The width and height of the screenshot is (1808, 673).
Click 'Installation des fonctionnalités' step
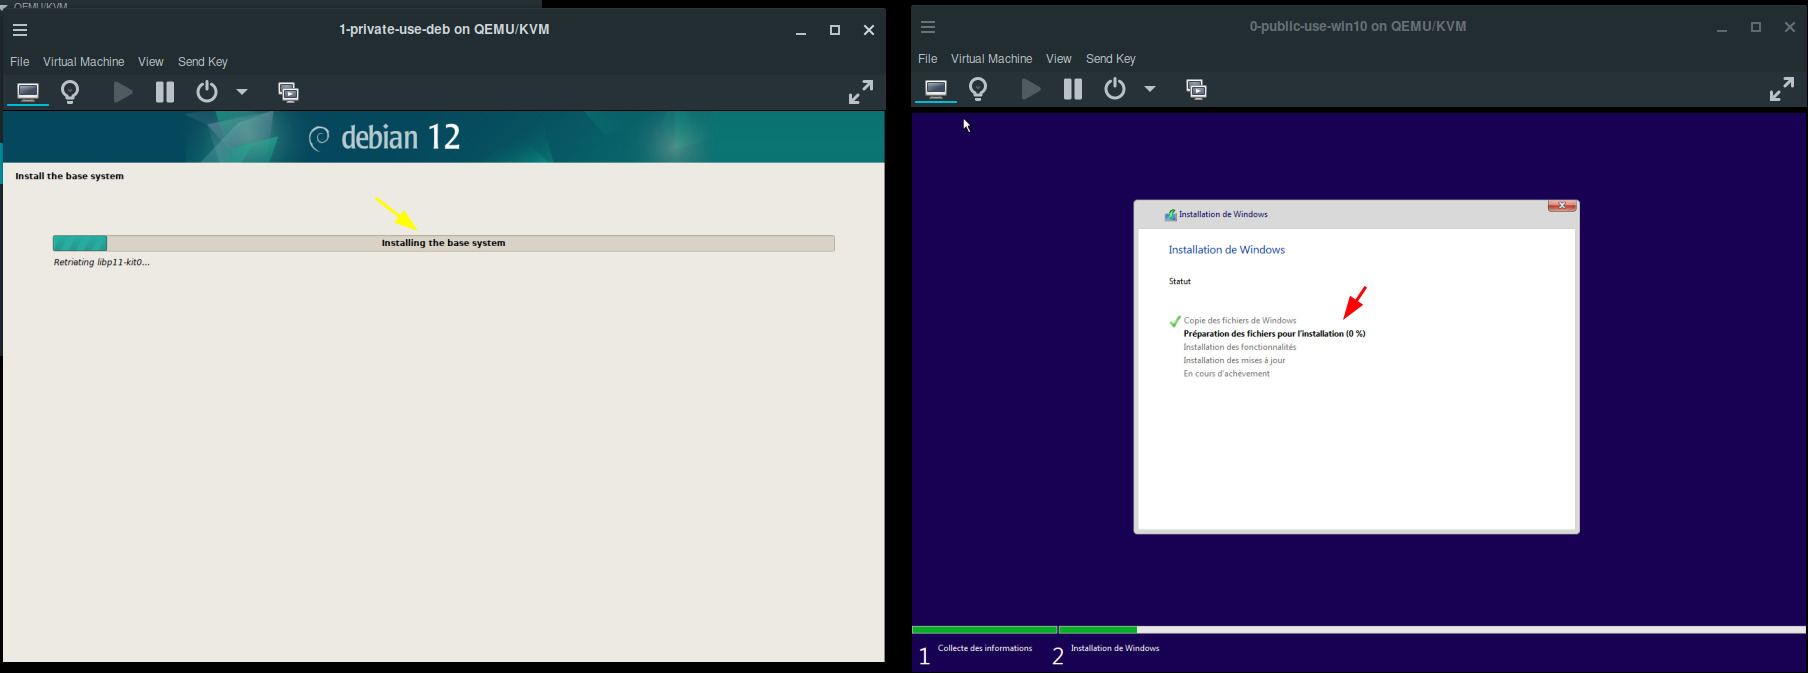pos(1240,347)
